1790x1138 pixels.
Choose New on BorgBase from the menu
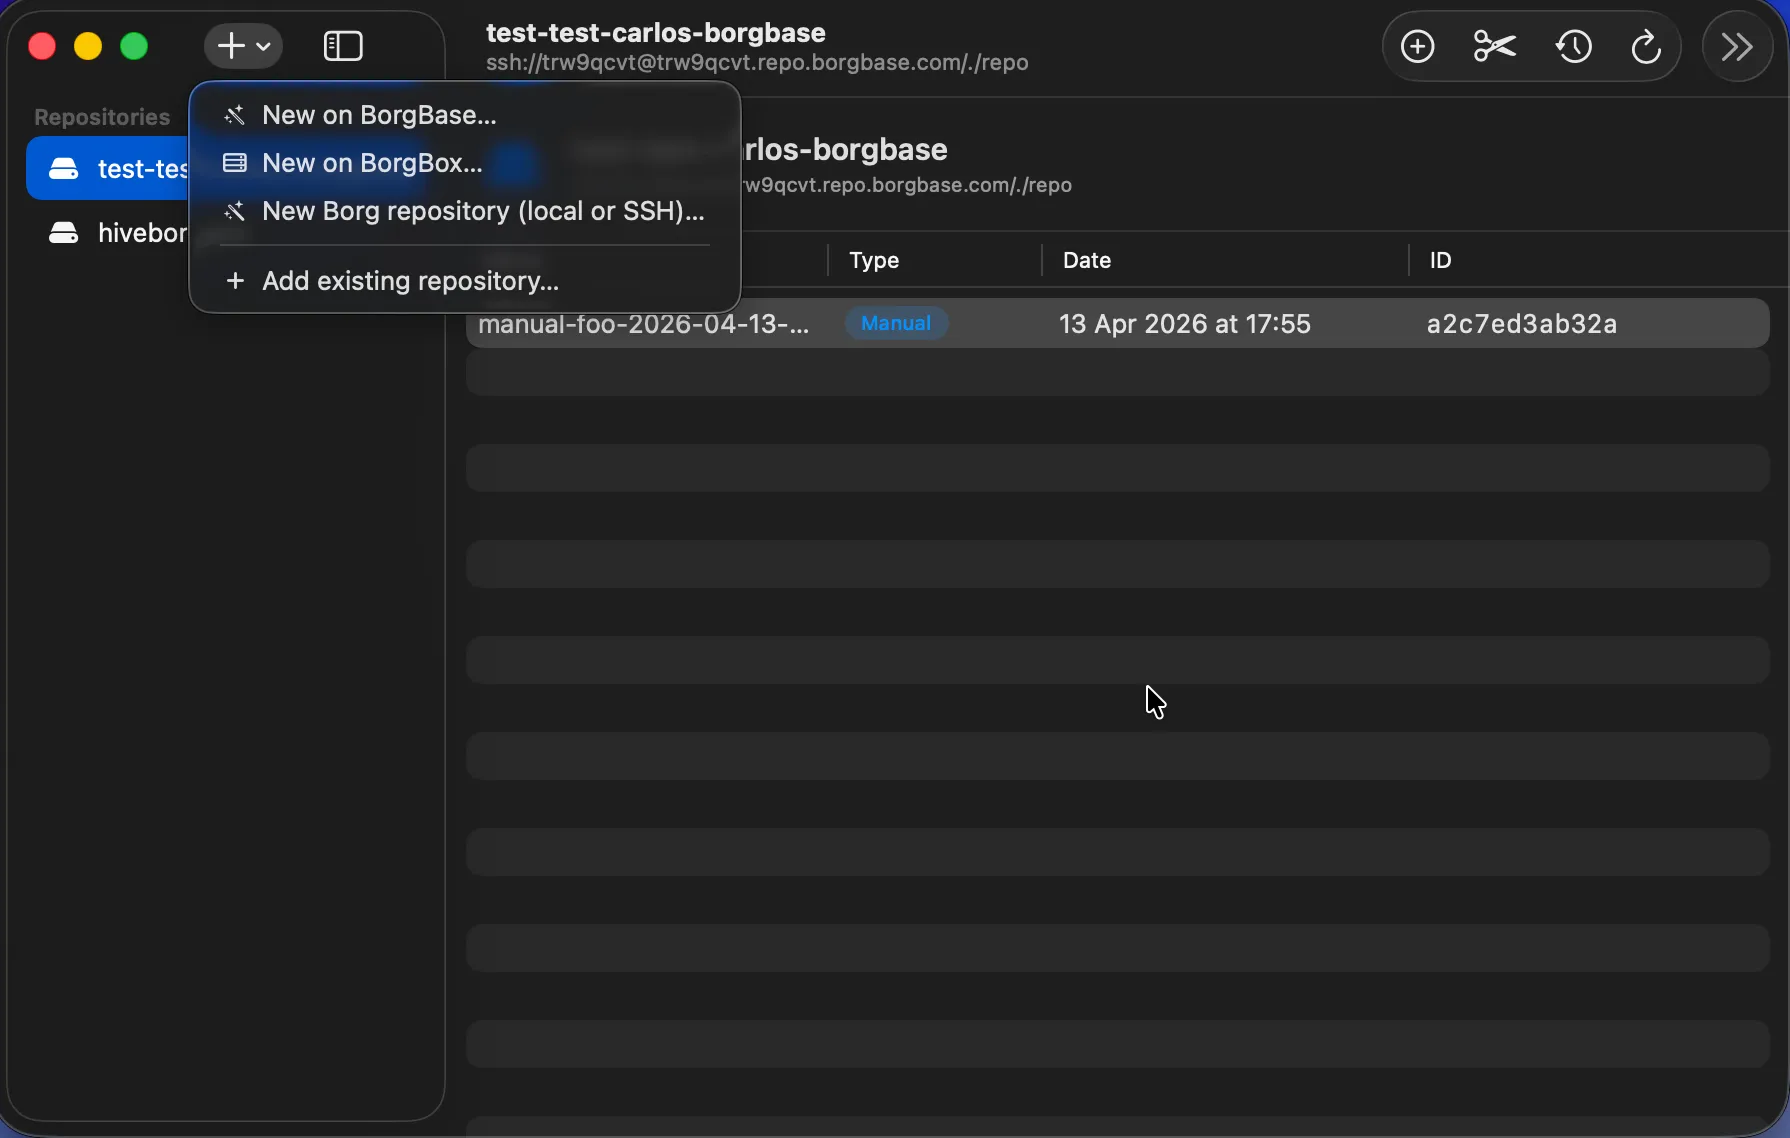click(379, 115)
